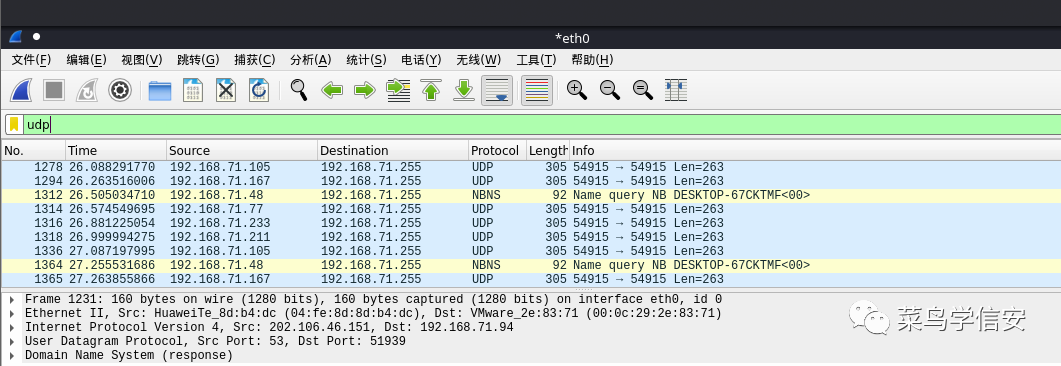The height and width of the screenshot is (366, 1061).
Task: Open the 无线(W) menu
Action: click(478, 60)
